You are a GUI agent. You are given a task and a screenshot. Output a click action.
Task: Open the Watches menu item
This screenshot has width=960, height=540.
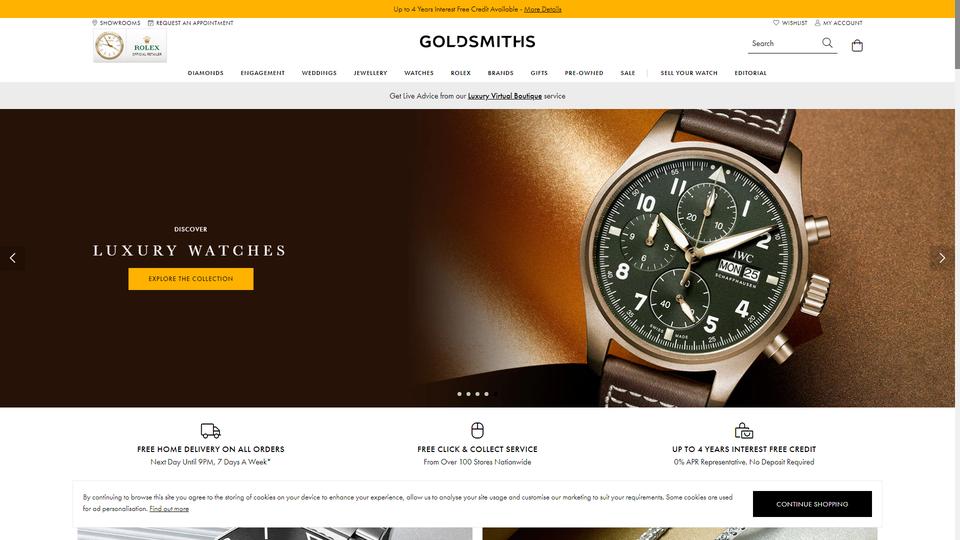click(419, 73)
